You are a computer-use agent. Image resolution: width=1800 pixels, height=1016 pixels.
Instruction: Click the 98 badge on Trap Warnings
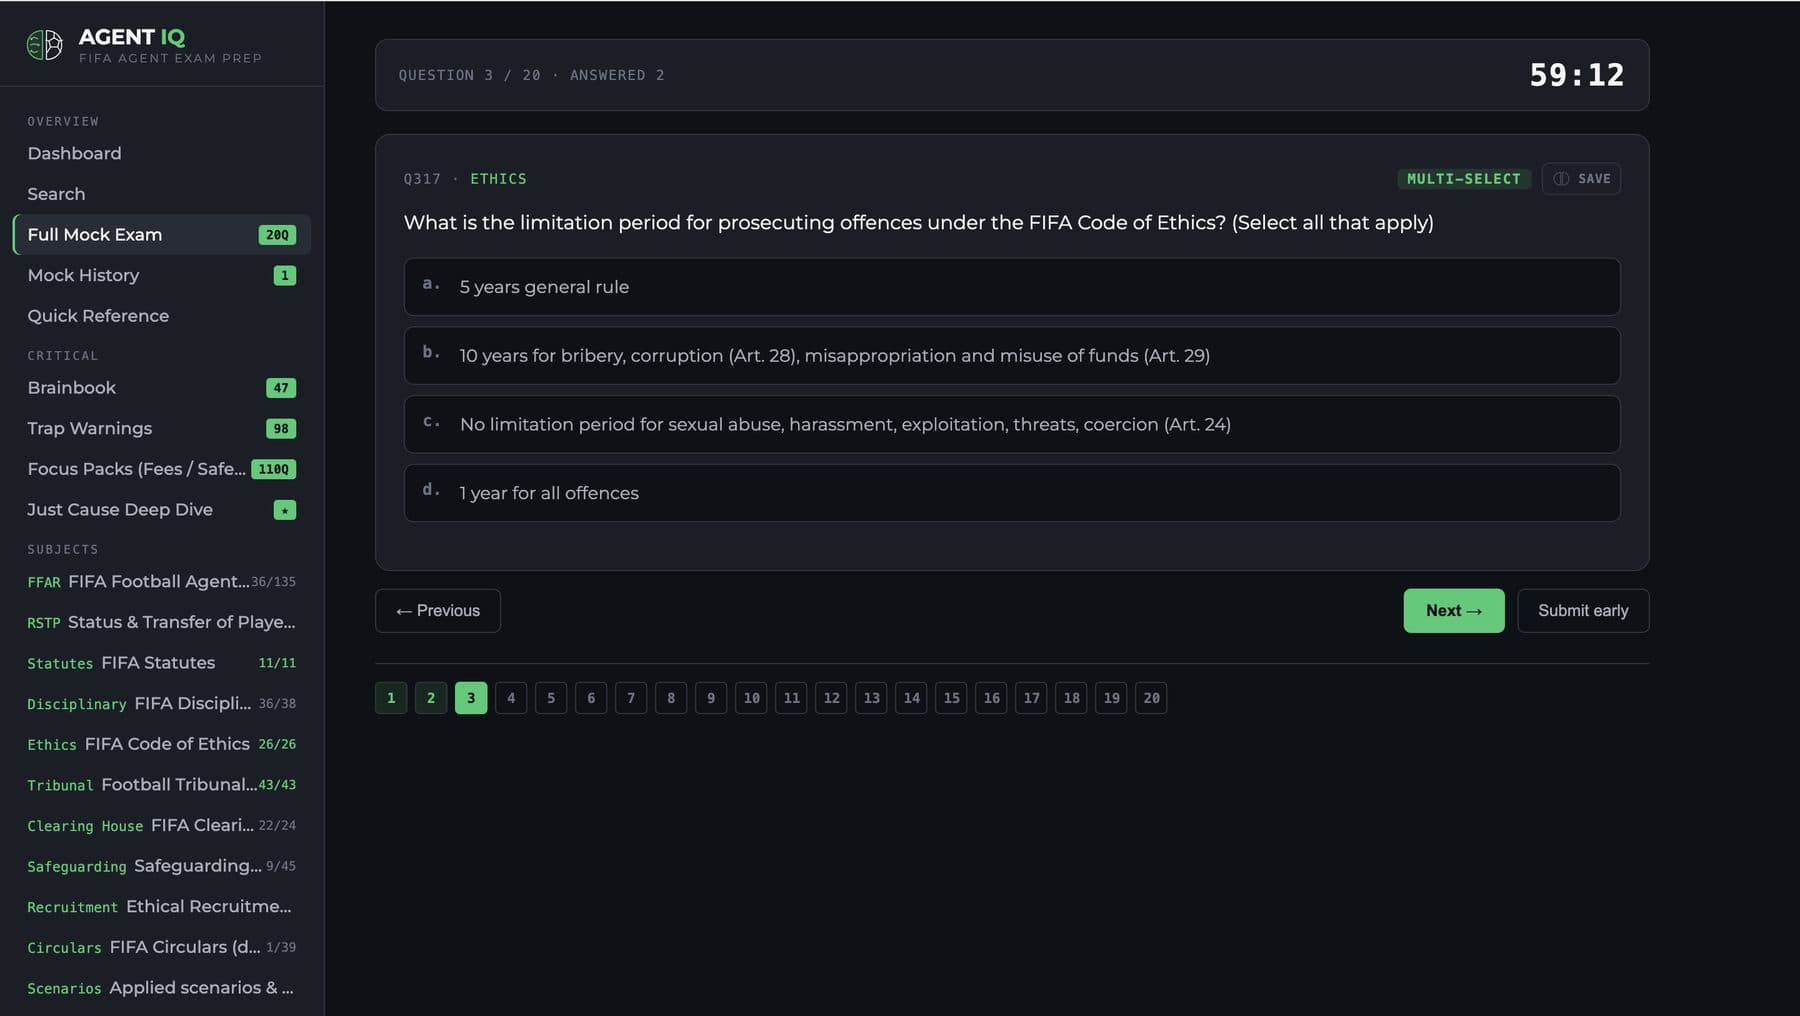pos(281,428)
